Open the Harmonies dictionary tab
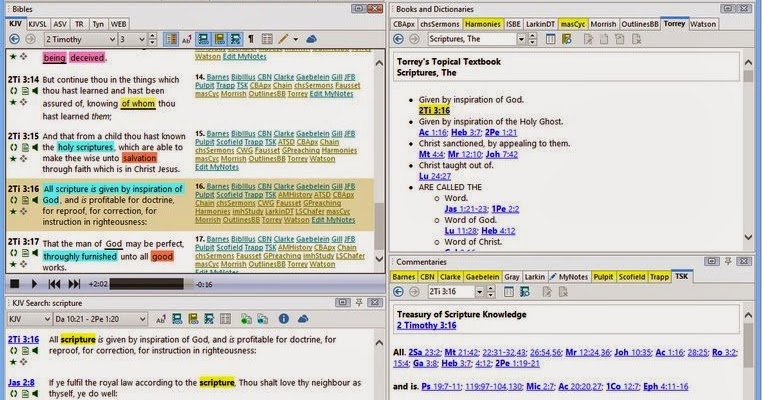Screen dimensions: 762x400 tap(482, 24)
